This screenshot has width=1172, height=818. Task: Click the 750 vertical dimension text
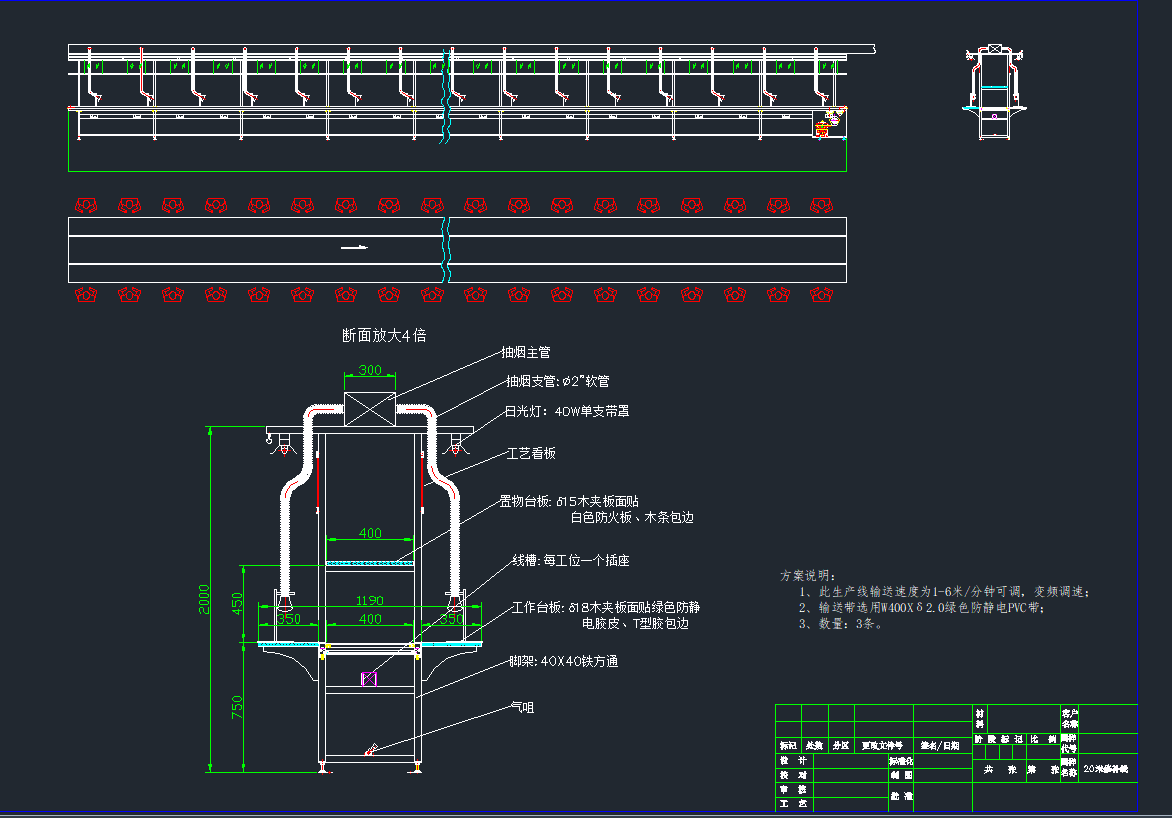(x=238, y=708)
